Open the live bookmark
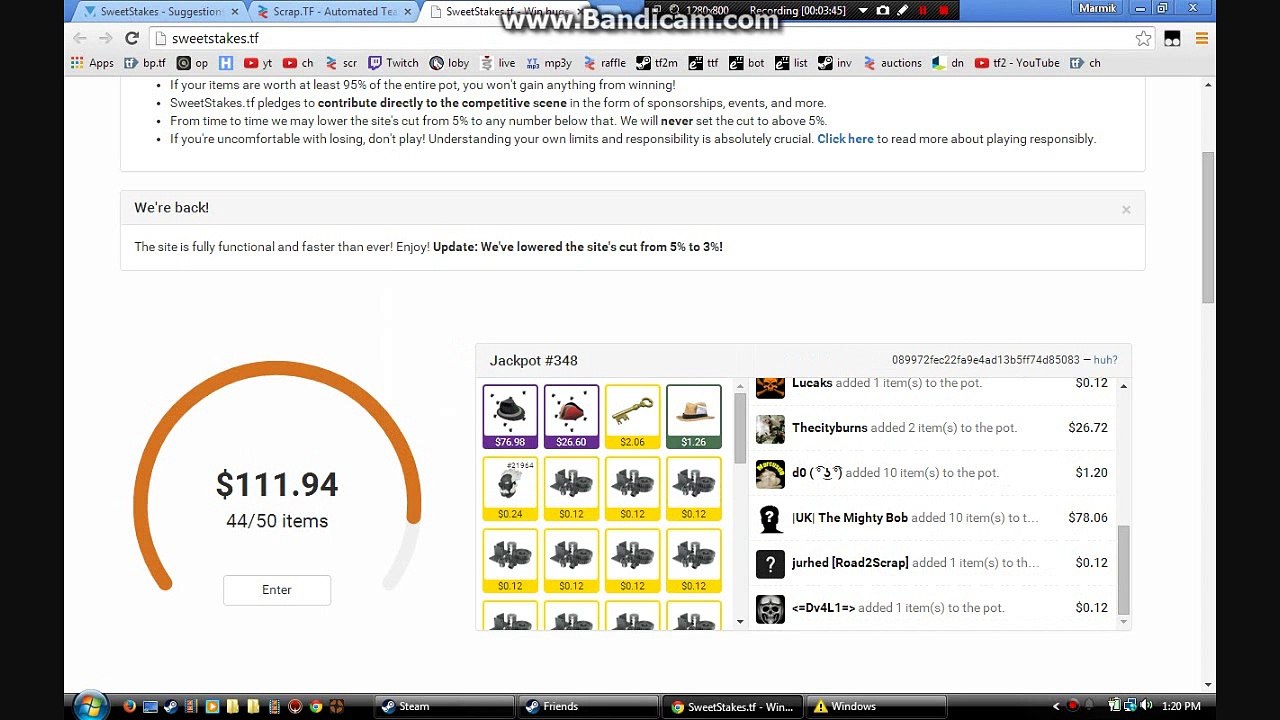 coord(497,63)
